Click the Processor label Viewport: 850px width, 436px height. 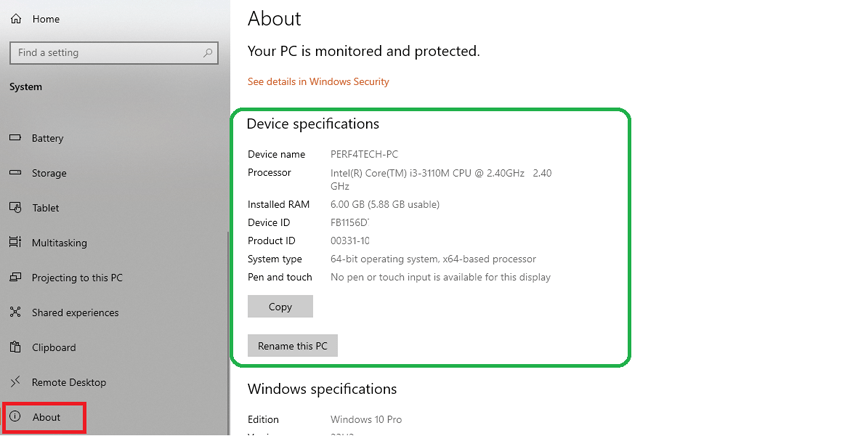coord(269,172)
